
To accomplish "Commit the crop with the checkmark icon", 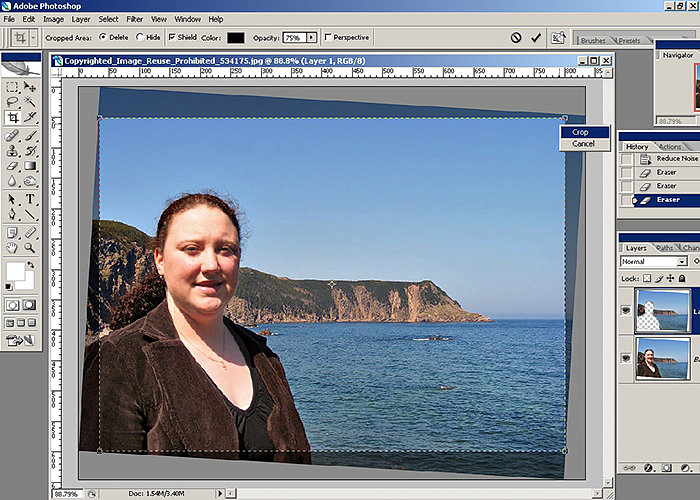I will [x=536, y=38].
